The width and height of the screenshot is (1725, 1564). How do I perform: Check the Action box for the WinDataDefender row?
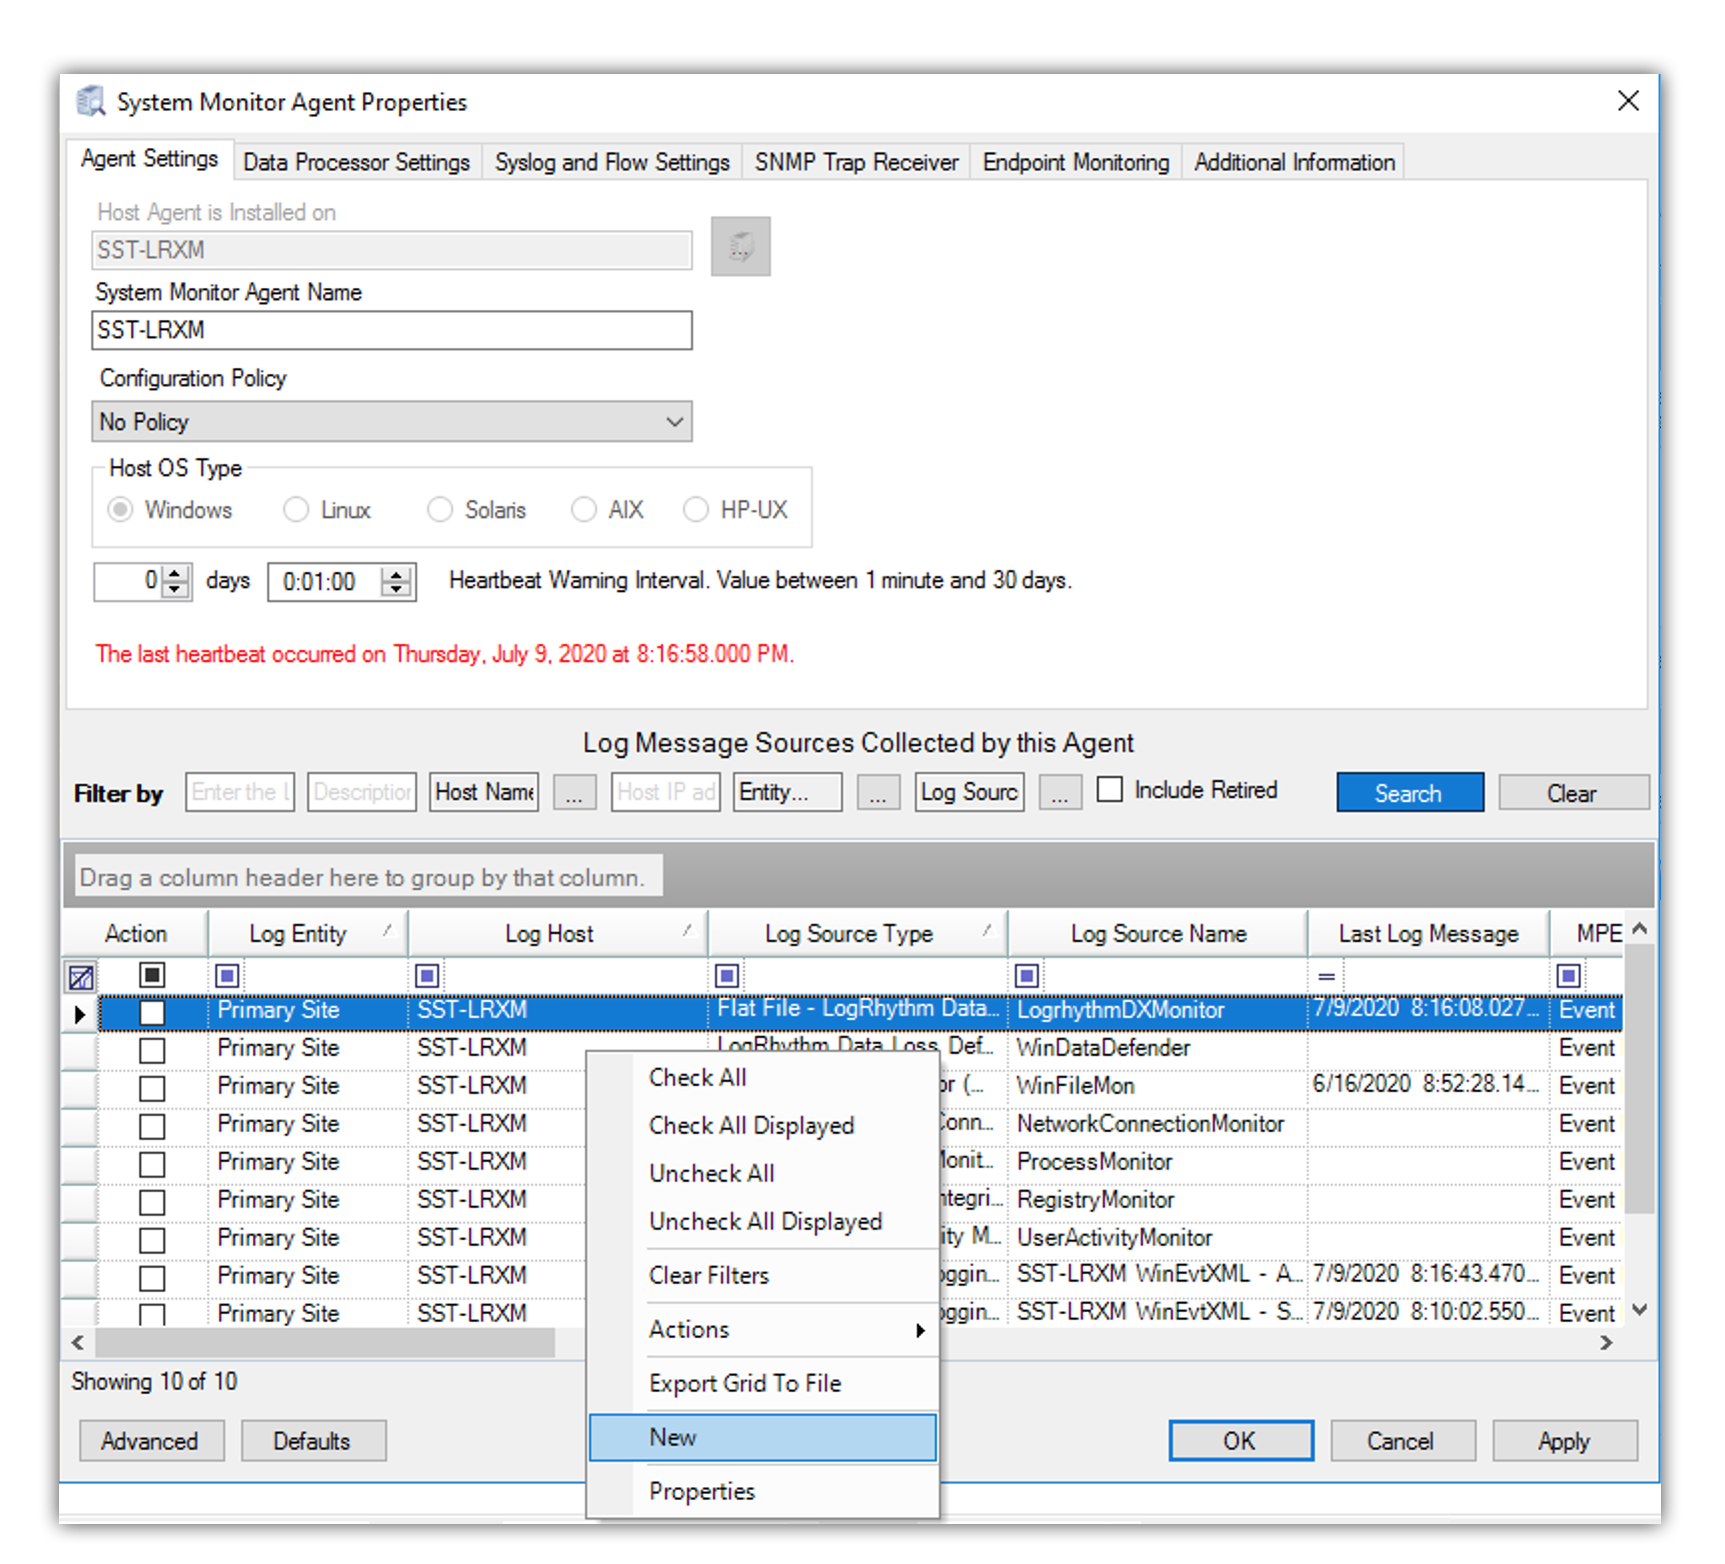(x=152, y=1050)
